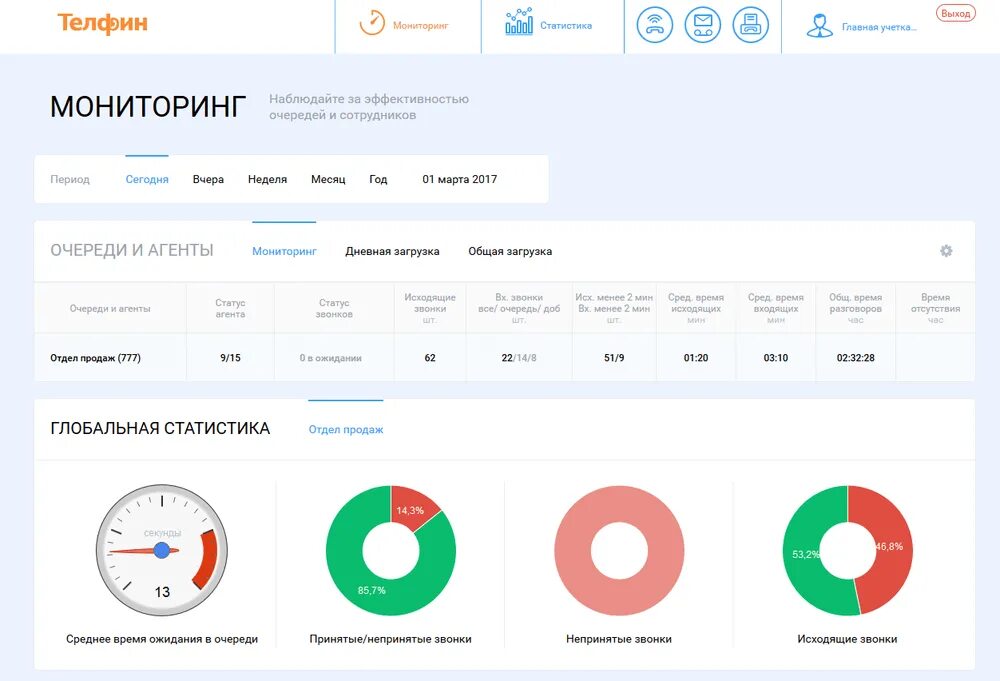Switch to Общая загрузка tab
This screenshot has height=681, width=1000.
(510, 251)
